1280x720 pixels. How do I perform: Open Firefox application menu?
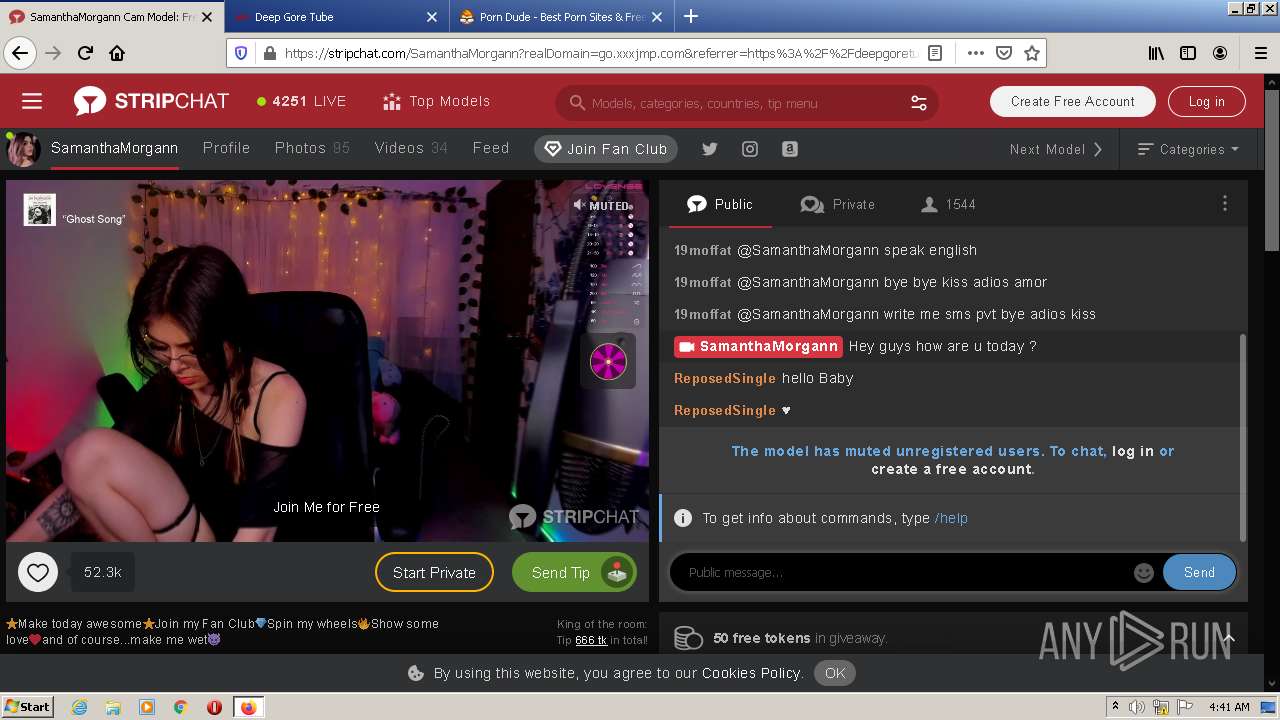coord(1260,53)
